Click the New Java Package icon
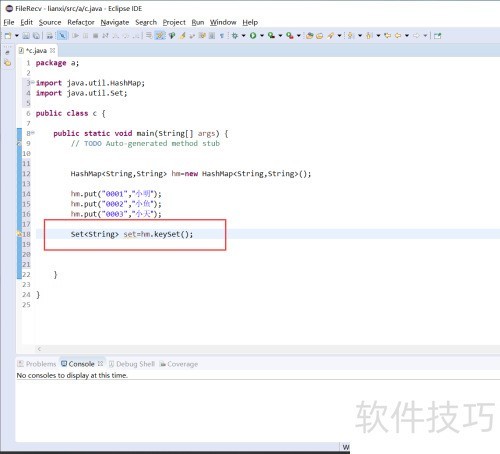Image resolution: width=500 pixels, height=454 pixels. [310, 36]
